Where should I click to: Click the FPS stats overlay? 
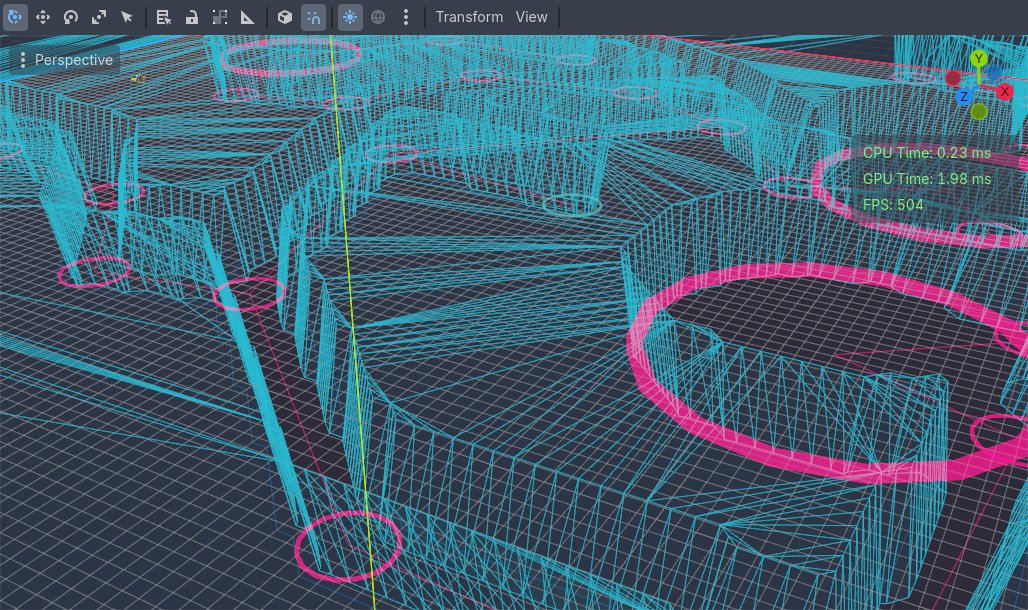(x=893, y=204)
